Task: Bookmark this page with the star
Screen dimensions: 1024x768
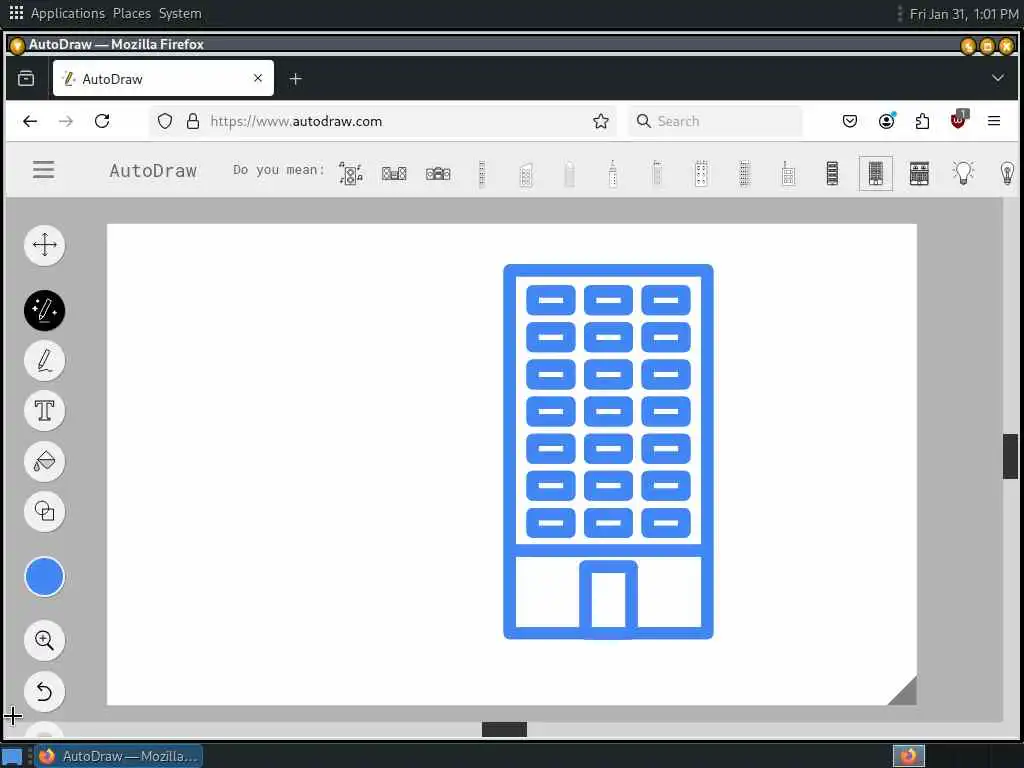Action: pyautogui.click(x=601, y=121)
